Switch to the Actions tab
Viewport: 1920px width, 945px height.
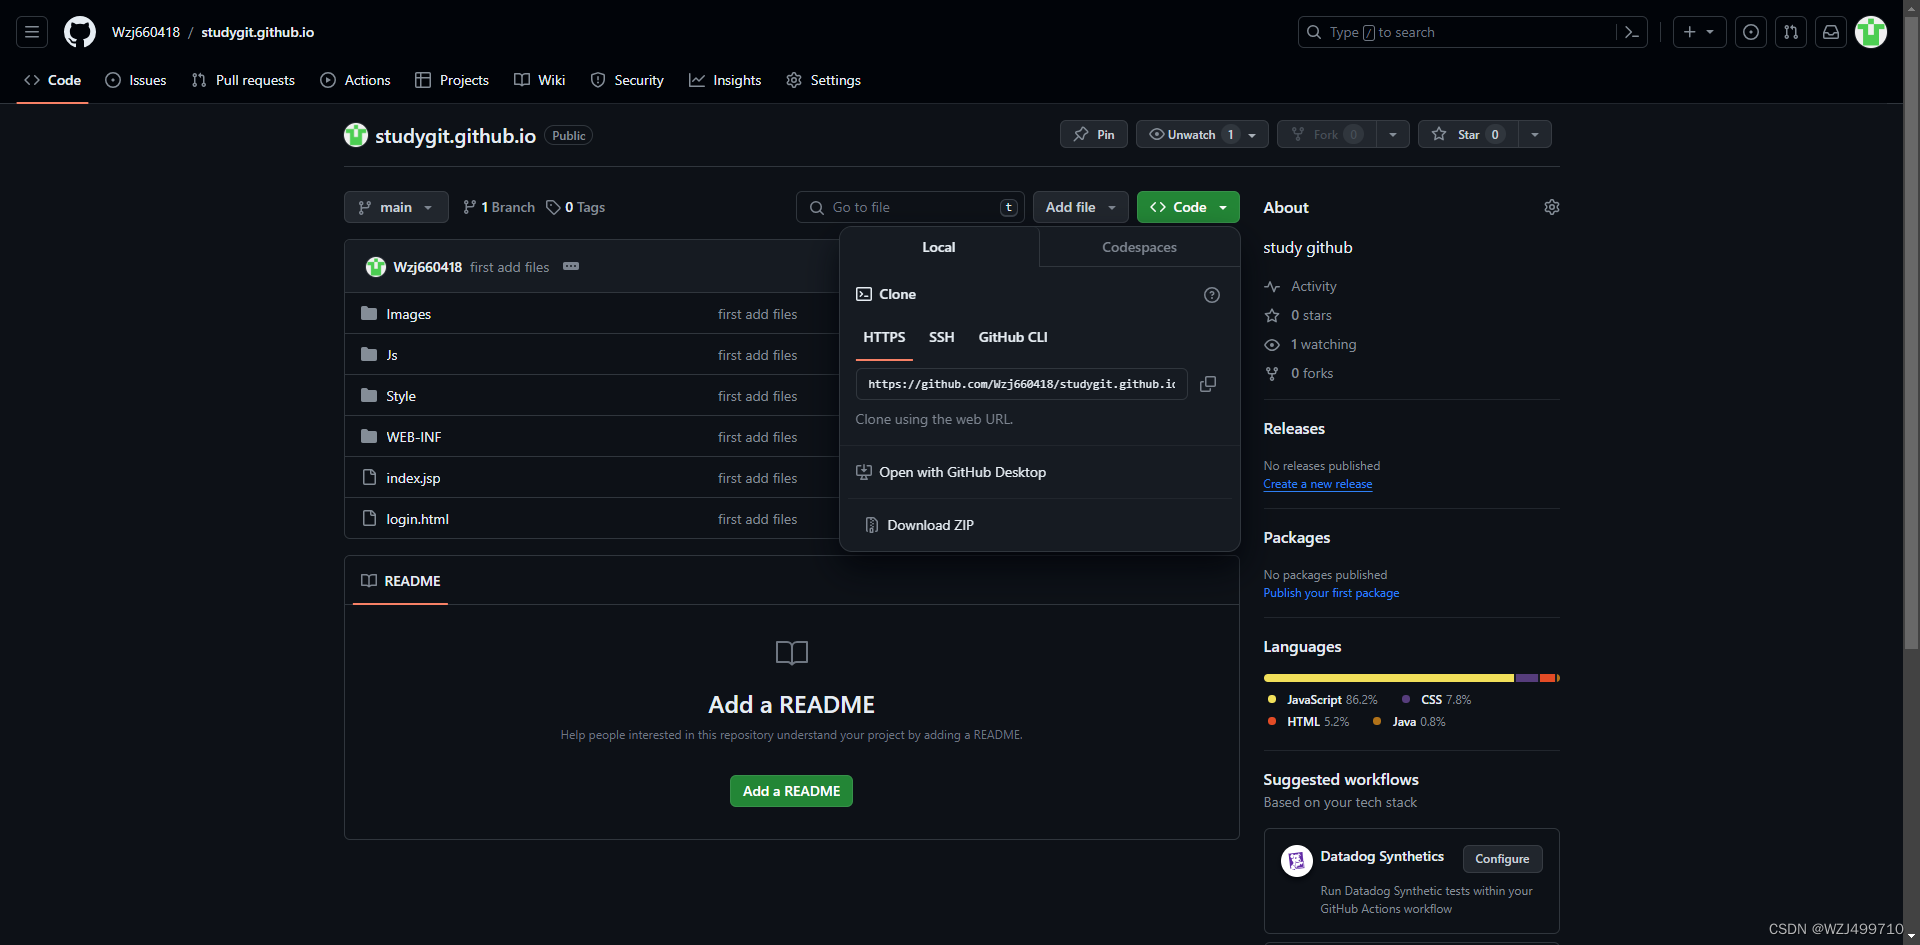(355, 80)
